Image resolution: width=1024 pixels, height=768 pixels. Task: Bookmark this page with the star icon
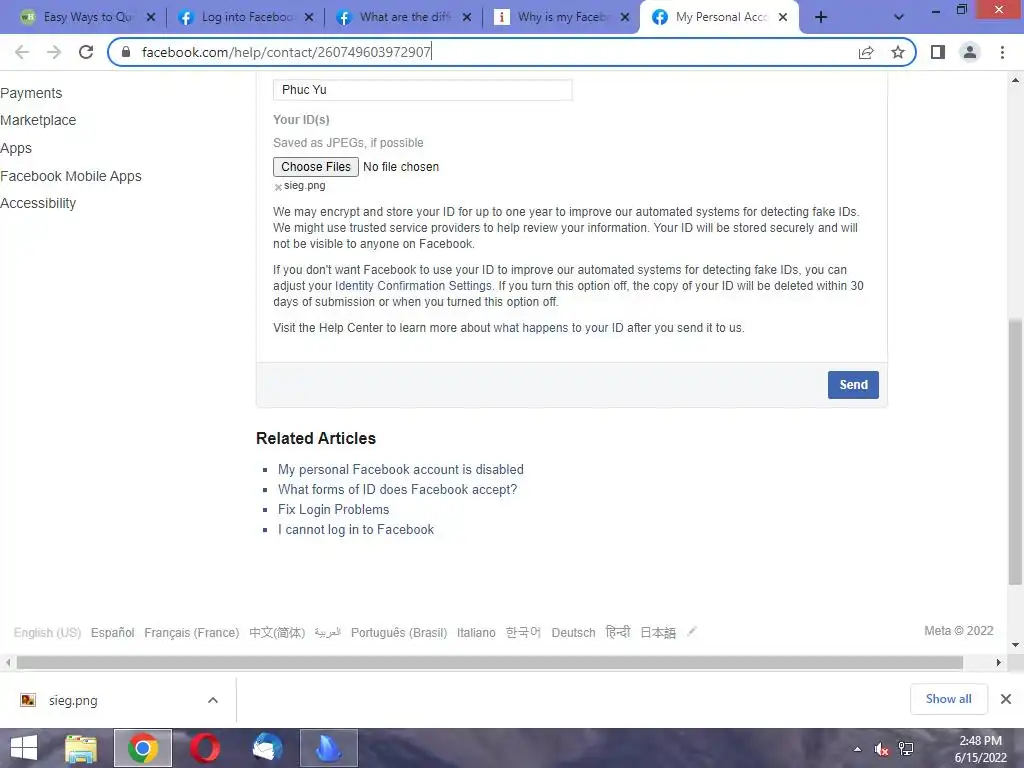click(898, 52)
